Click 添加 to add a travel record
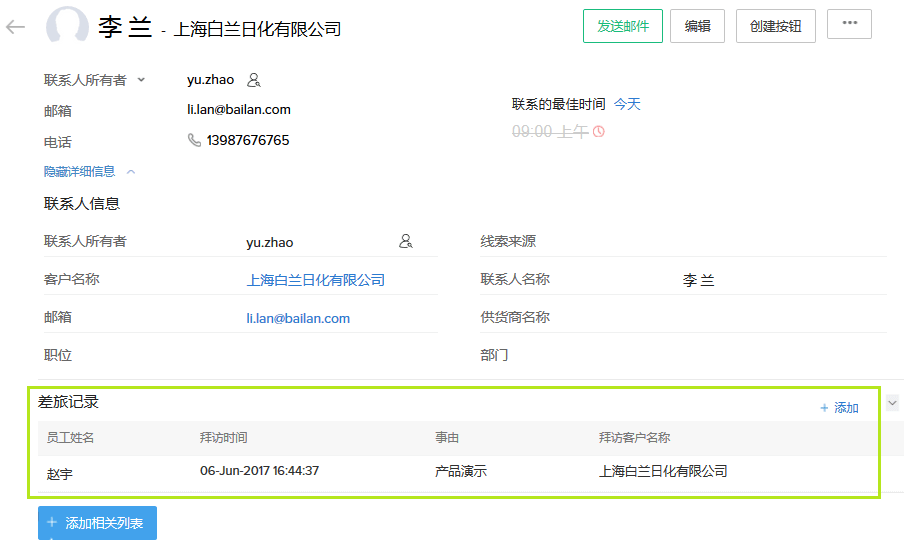The height and width of the screenshot is (545, 904). tap(839, 407)
